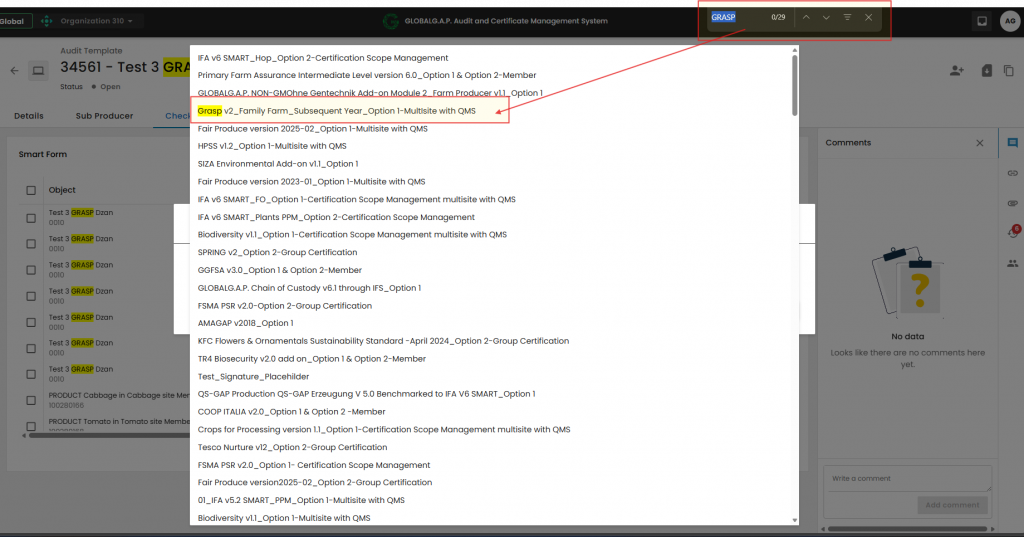Check the PRODUCT Cabbage row checkbox
Viewport: 1024px width, 537px height.
[31, 399]
